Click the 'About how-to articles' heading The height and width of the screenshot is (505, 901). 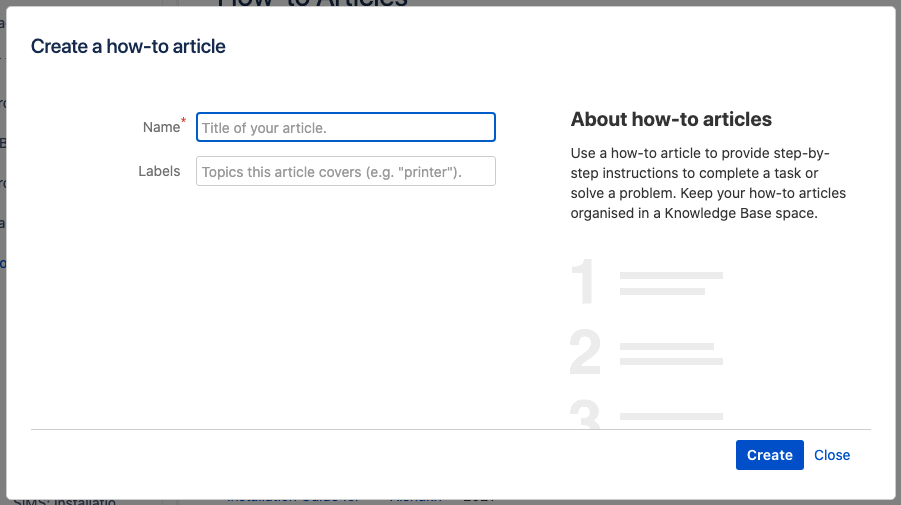[671, 119]
